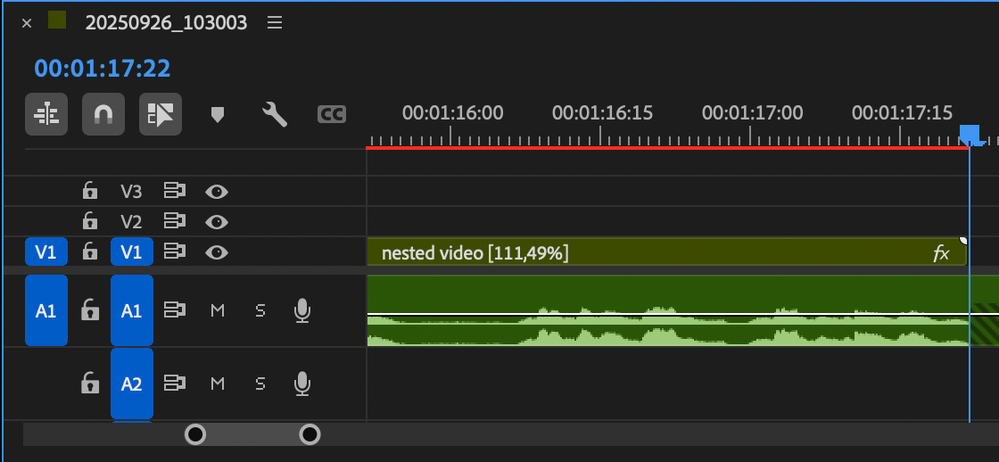Toggle V2 track visibility eye
Image resolution: width=999 pixels, height=462 pixels.
point(216,221)
